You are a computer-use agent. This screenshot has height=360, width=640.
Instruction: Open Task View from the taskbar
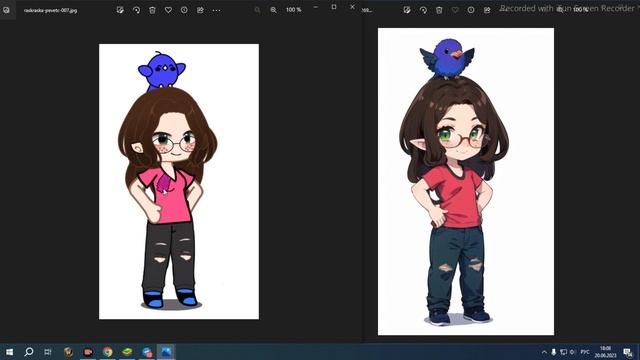(48, 351)
